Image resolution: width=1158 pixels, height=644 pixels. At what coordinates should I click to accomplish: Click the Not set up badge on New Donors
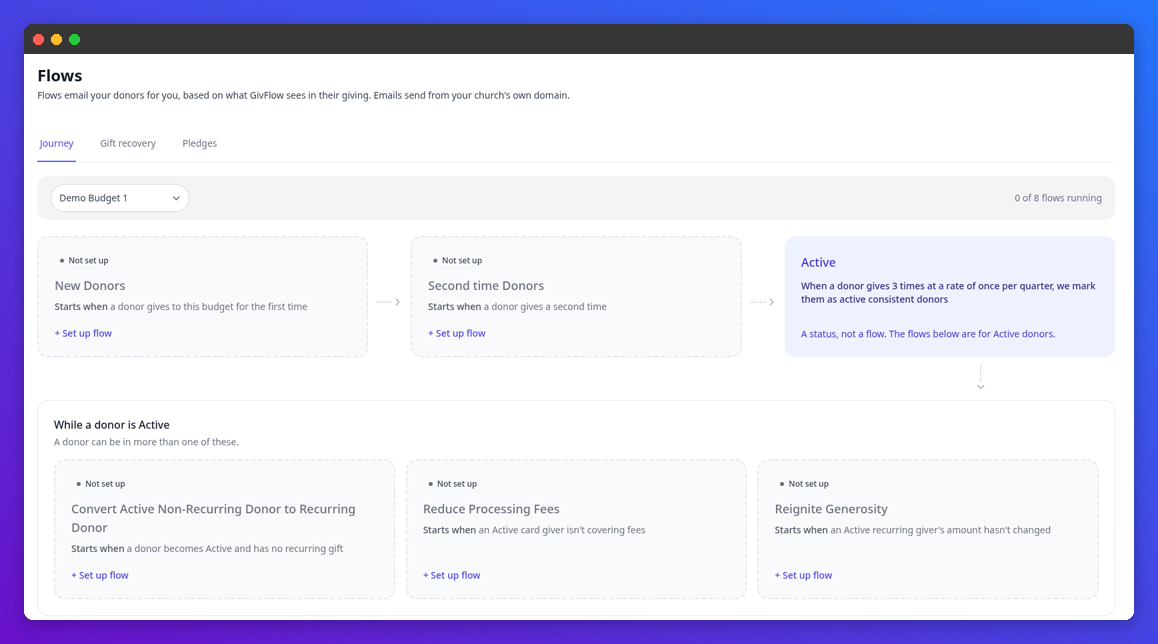point(83,261)
